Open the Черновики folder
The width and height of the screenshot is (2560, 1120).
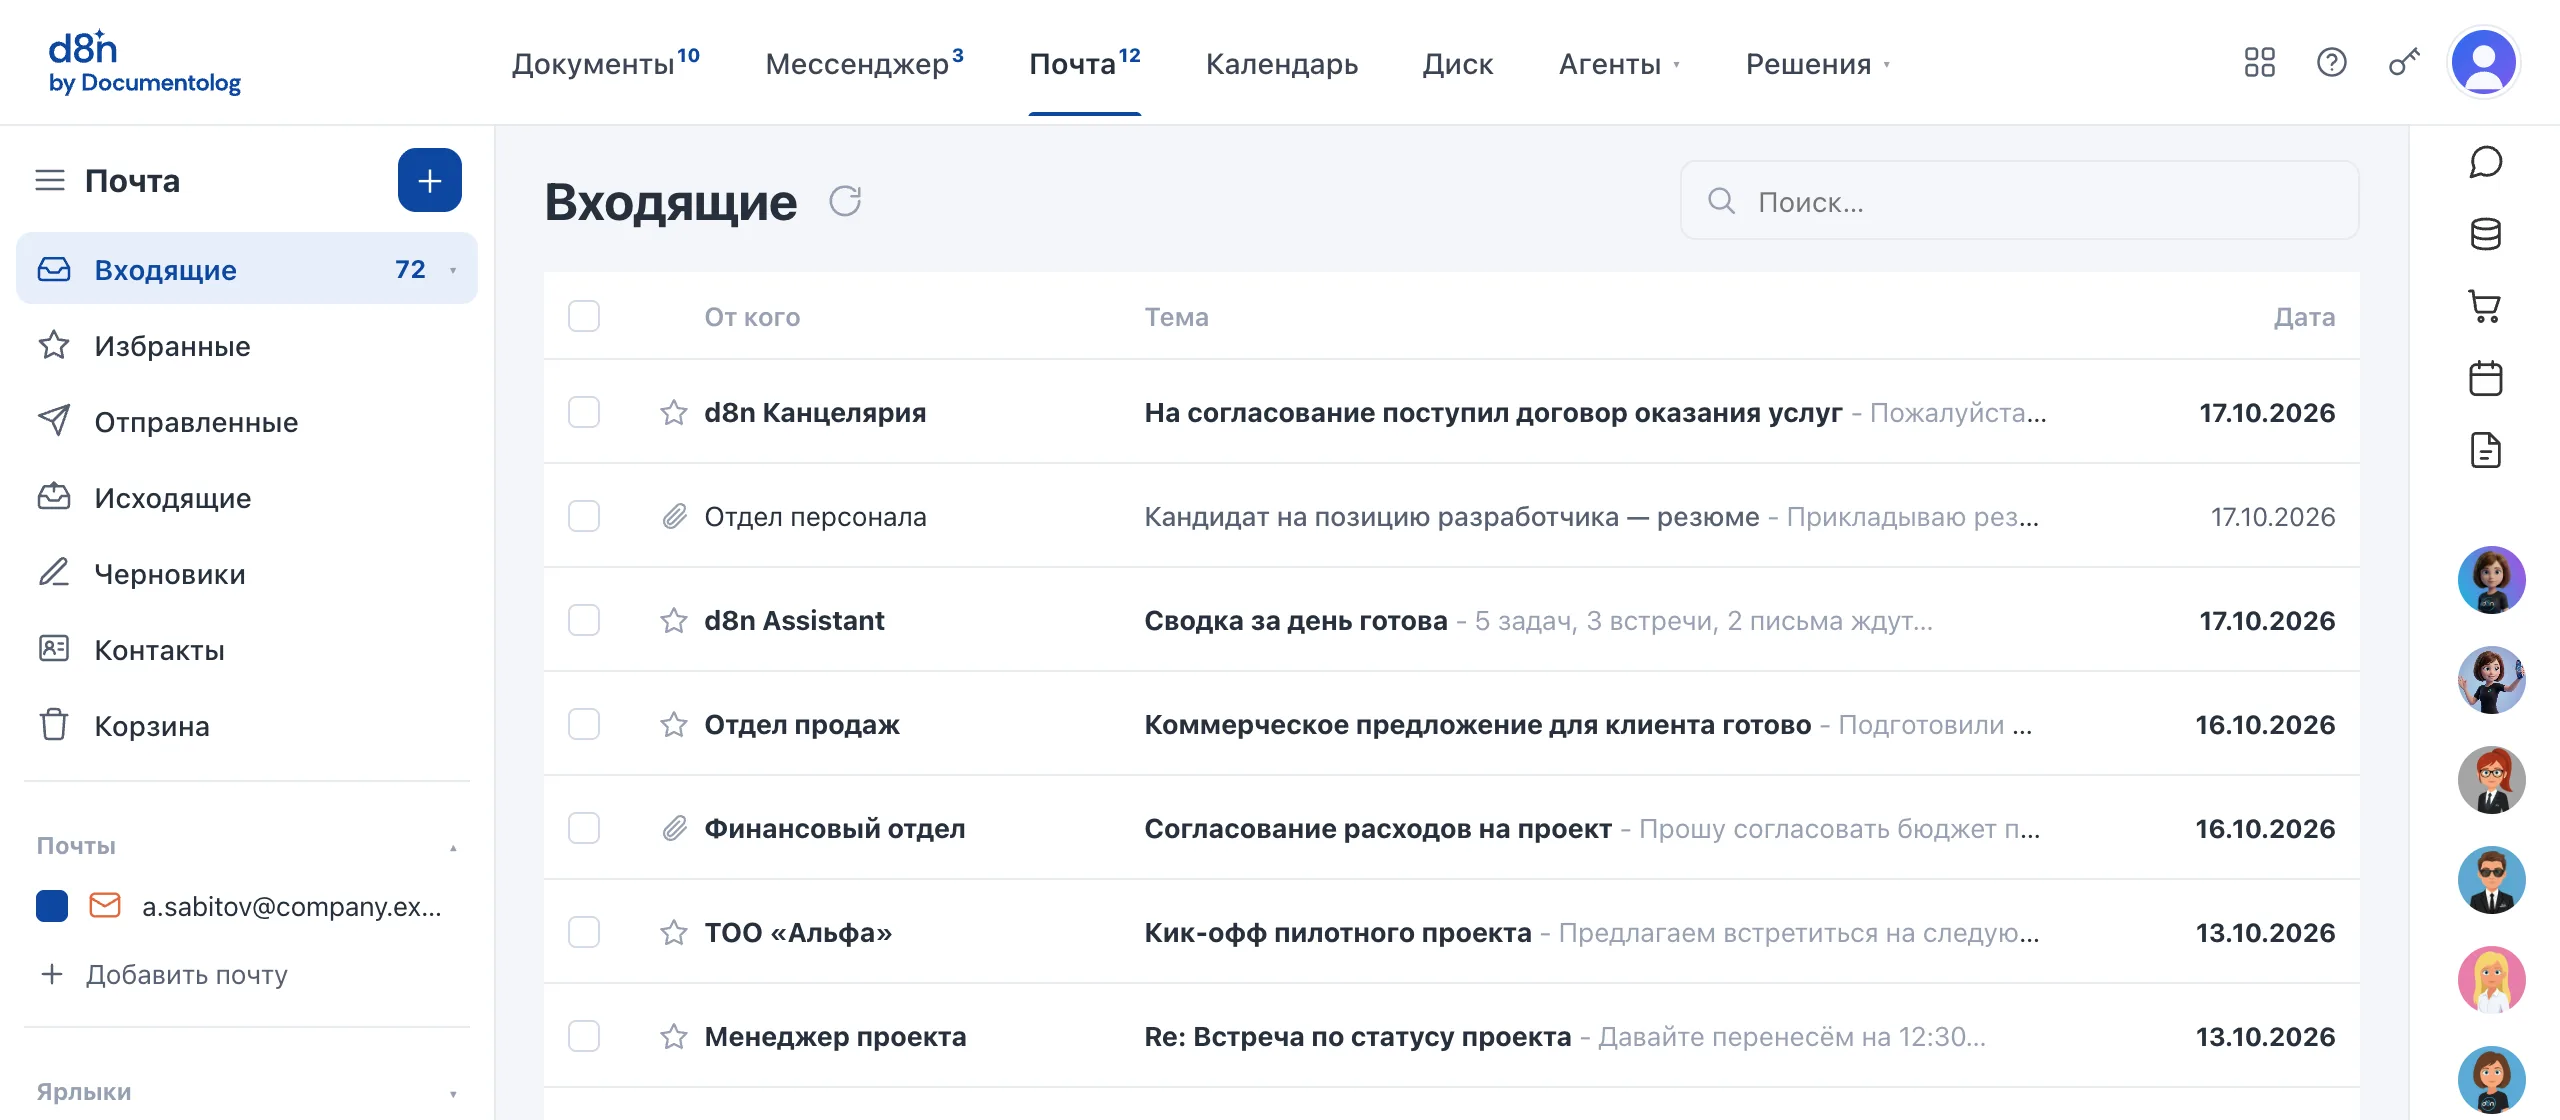[x=247, y=574]
